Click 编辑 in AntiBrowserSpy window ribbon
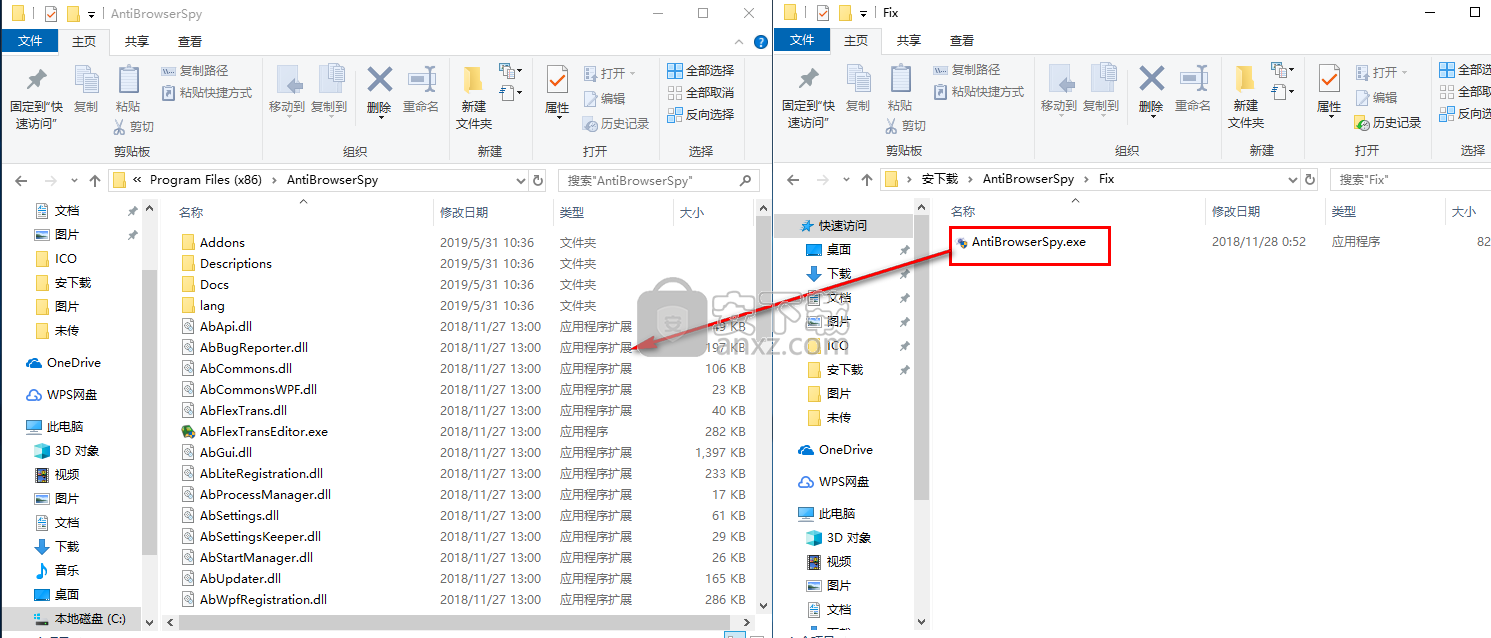 (604, 98)
